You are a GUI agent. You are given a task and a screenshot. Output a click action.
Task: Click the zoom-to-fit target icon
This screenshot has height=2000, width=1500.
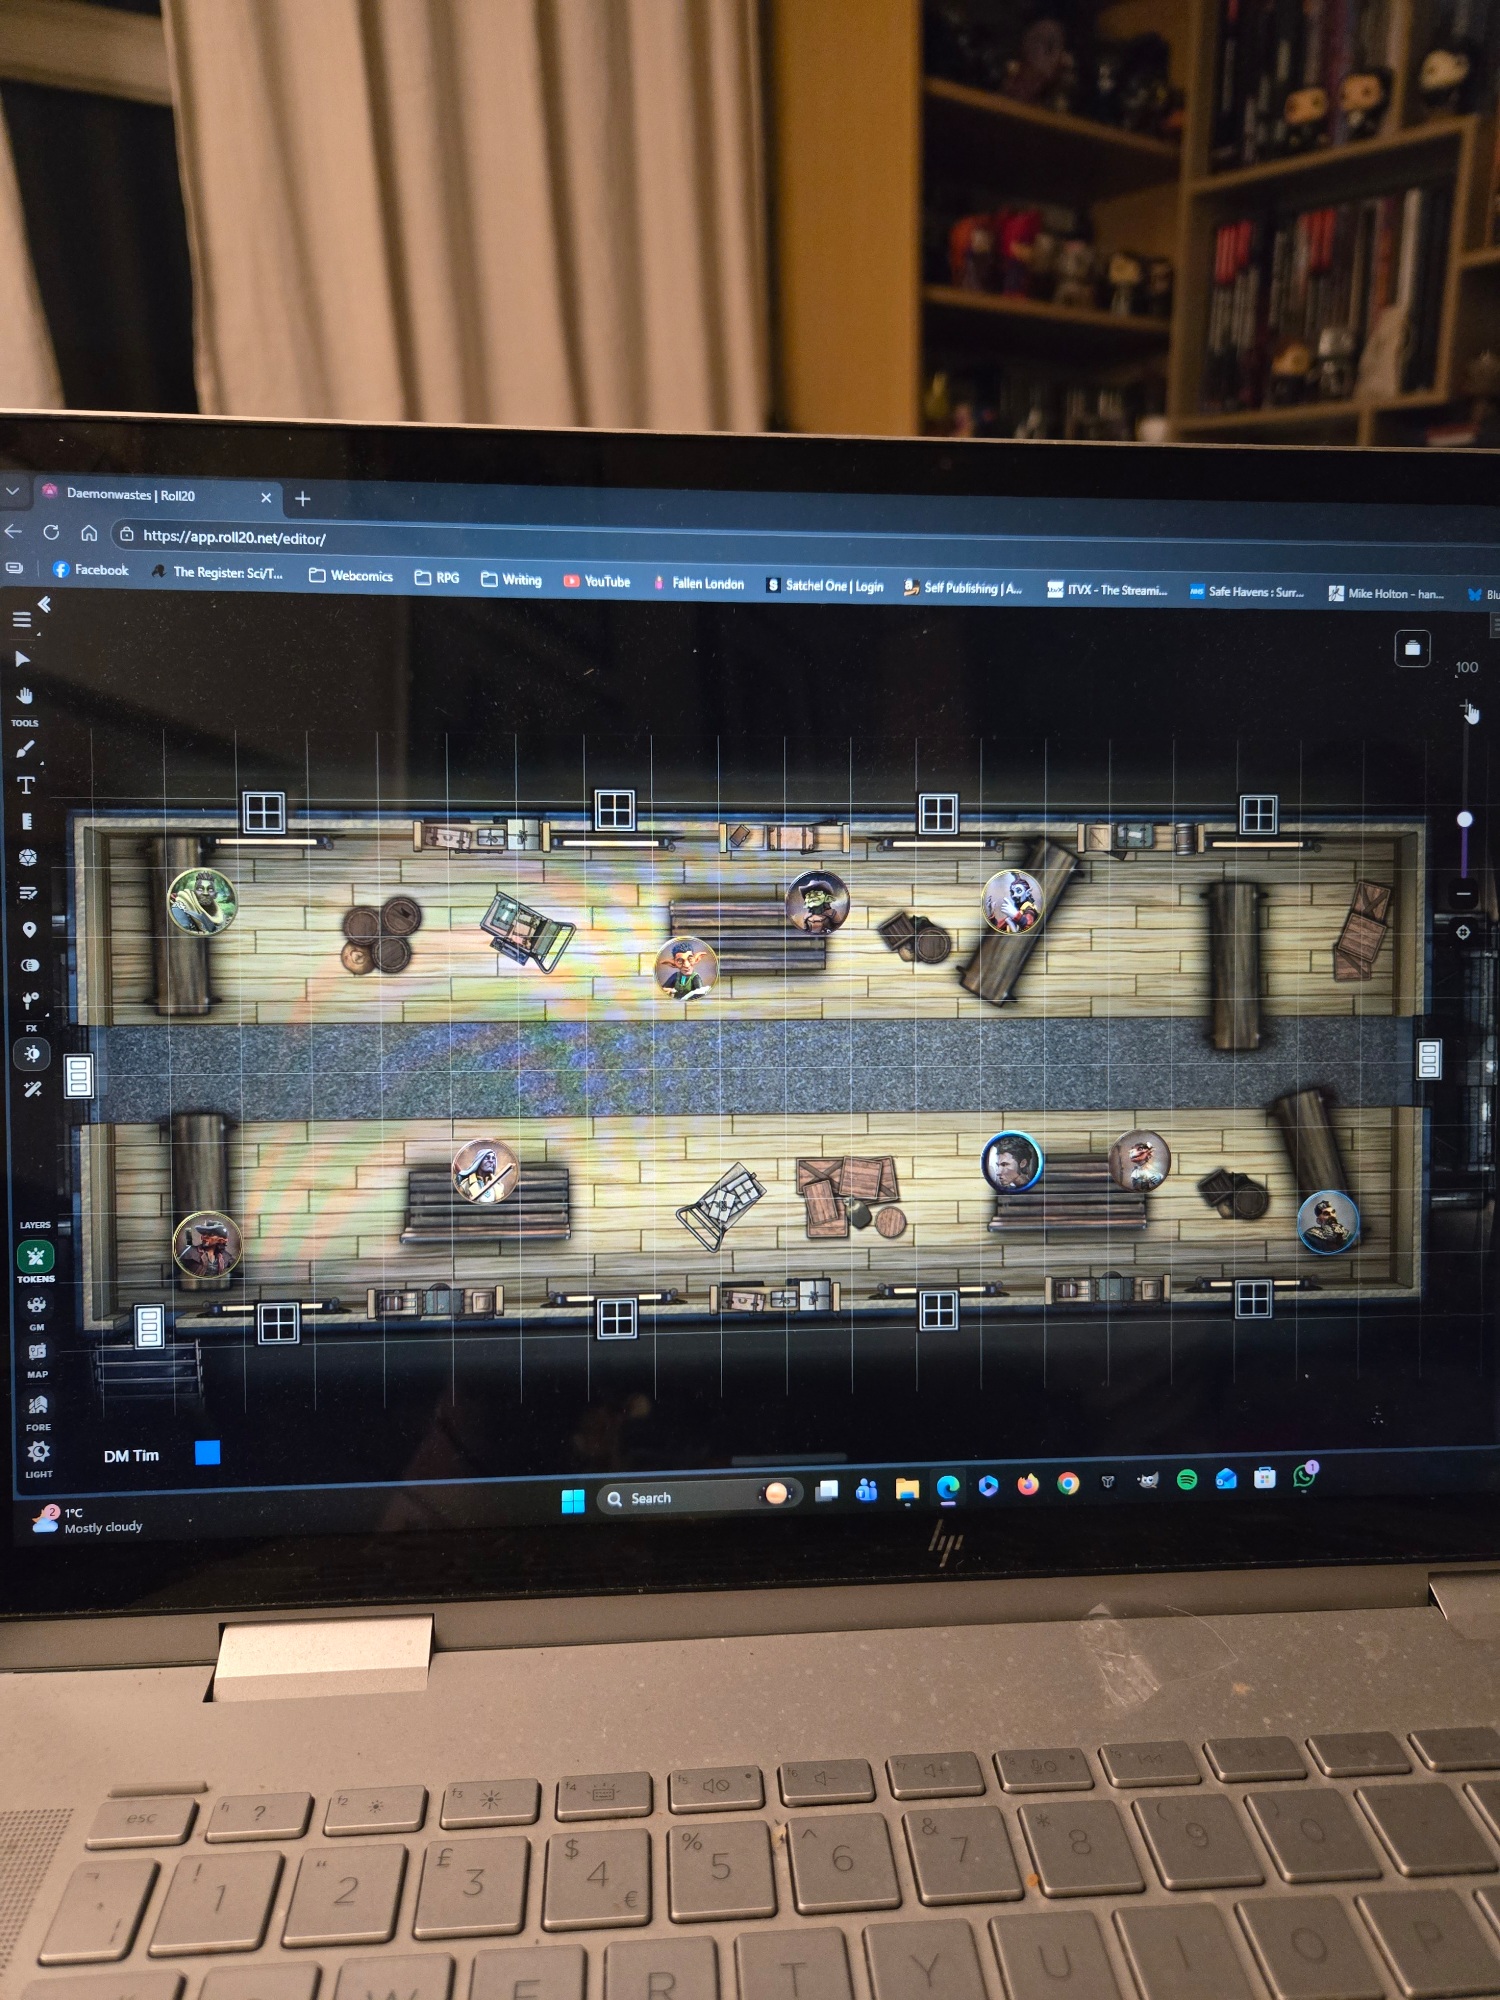click(x=1463, y=932)
